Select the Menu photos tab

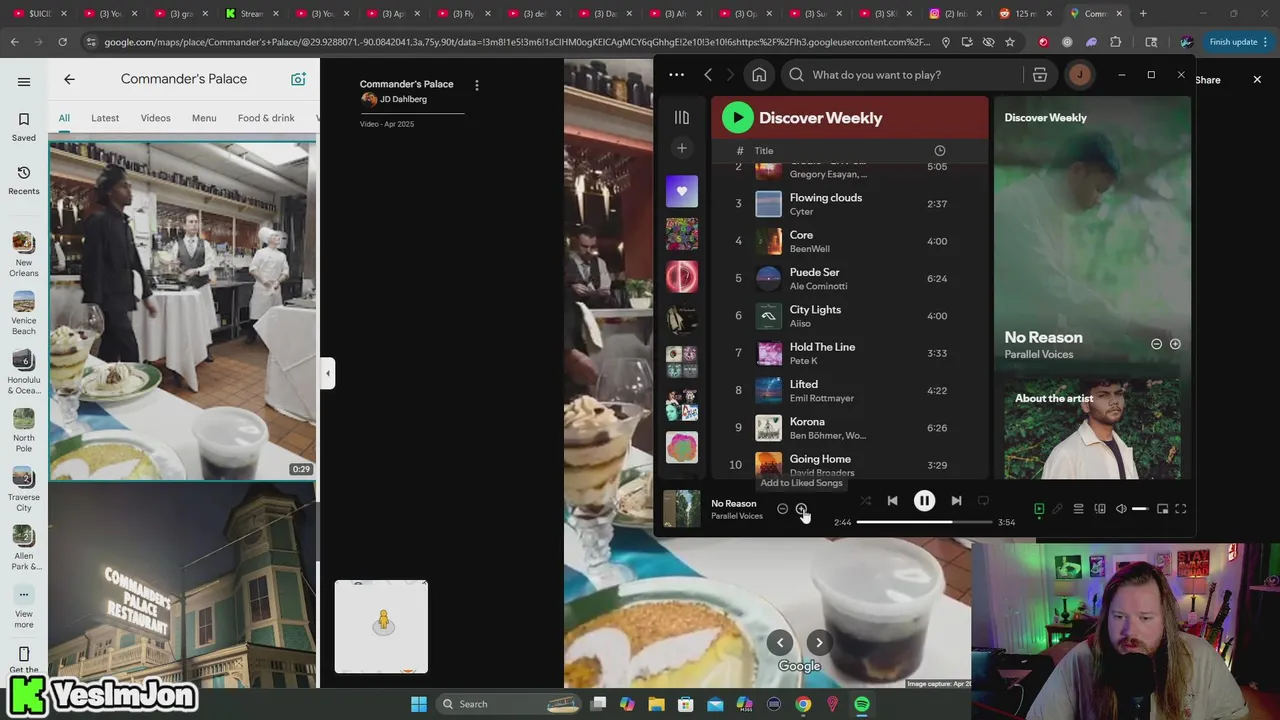point(204,118)
